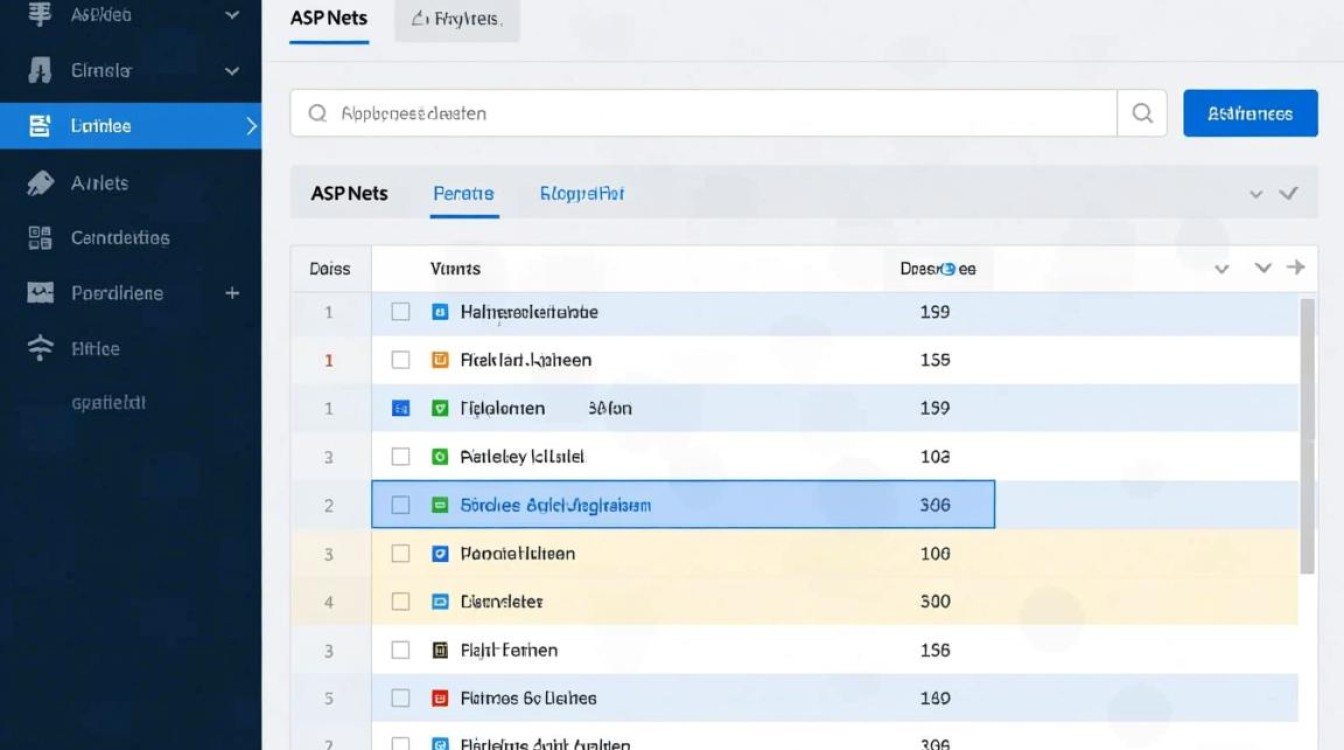The image size is (1344, 750).
Task: Click the magnifier icon right of the search box
Action: pos(1142,113)
